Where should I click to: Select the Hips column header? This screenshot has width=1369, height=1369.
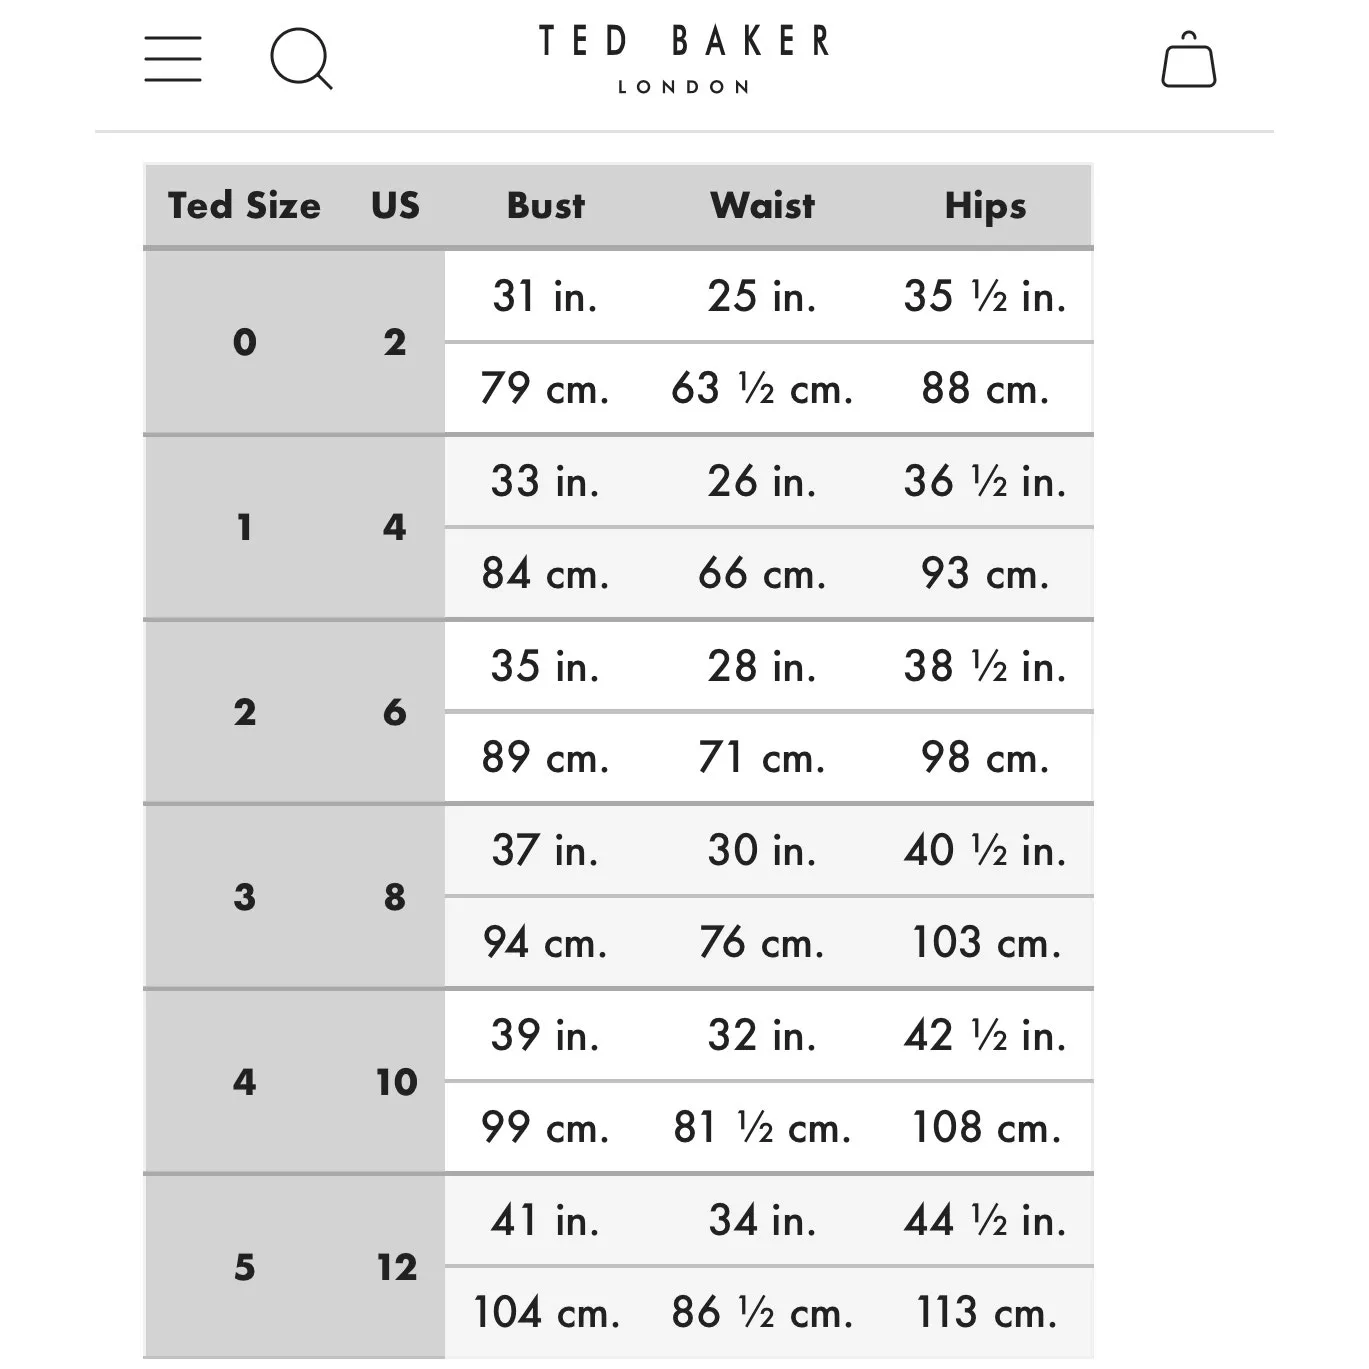(985, 205)
